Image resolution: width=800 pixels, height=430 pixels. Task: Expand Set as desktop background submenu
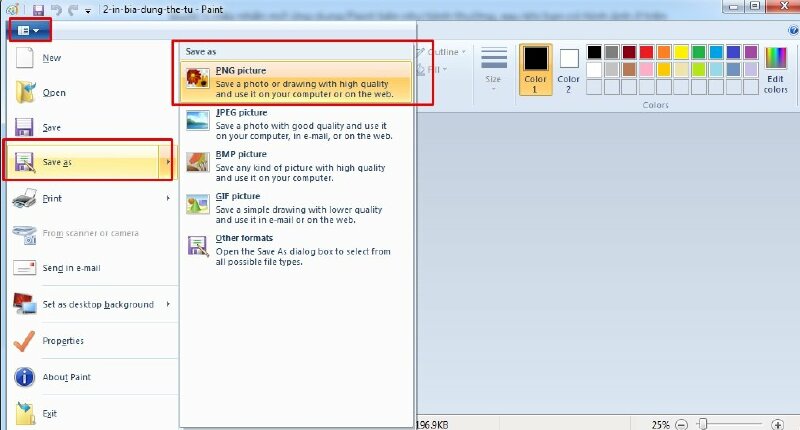pyautogui.click(x=168, y=304)
